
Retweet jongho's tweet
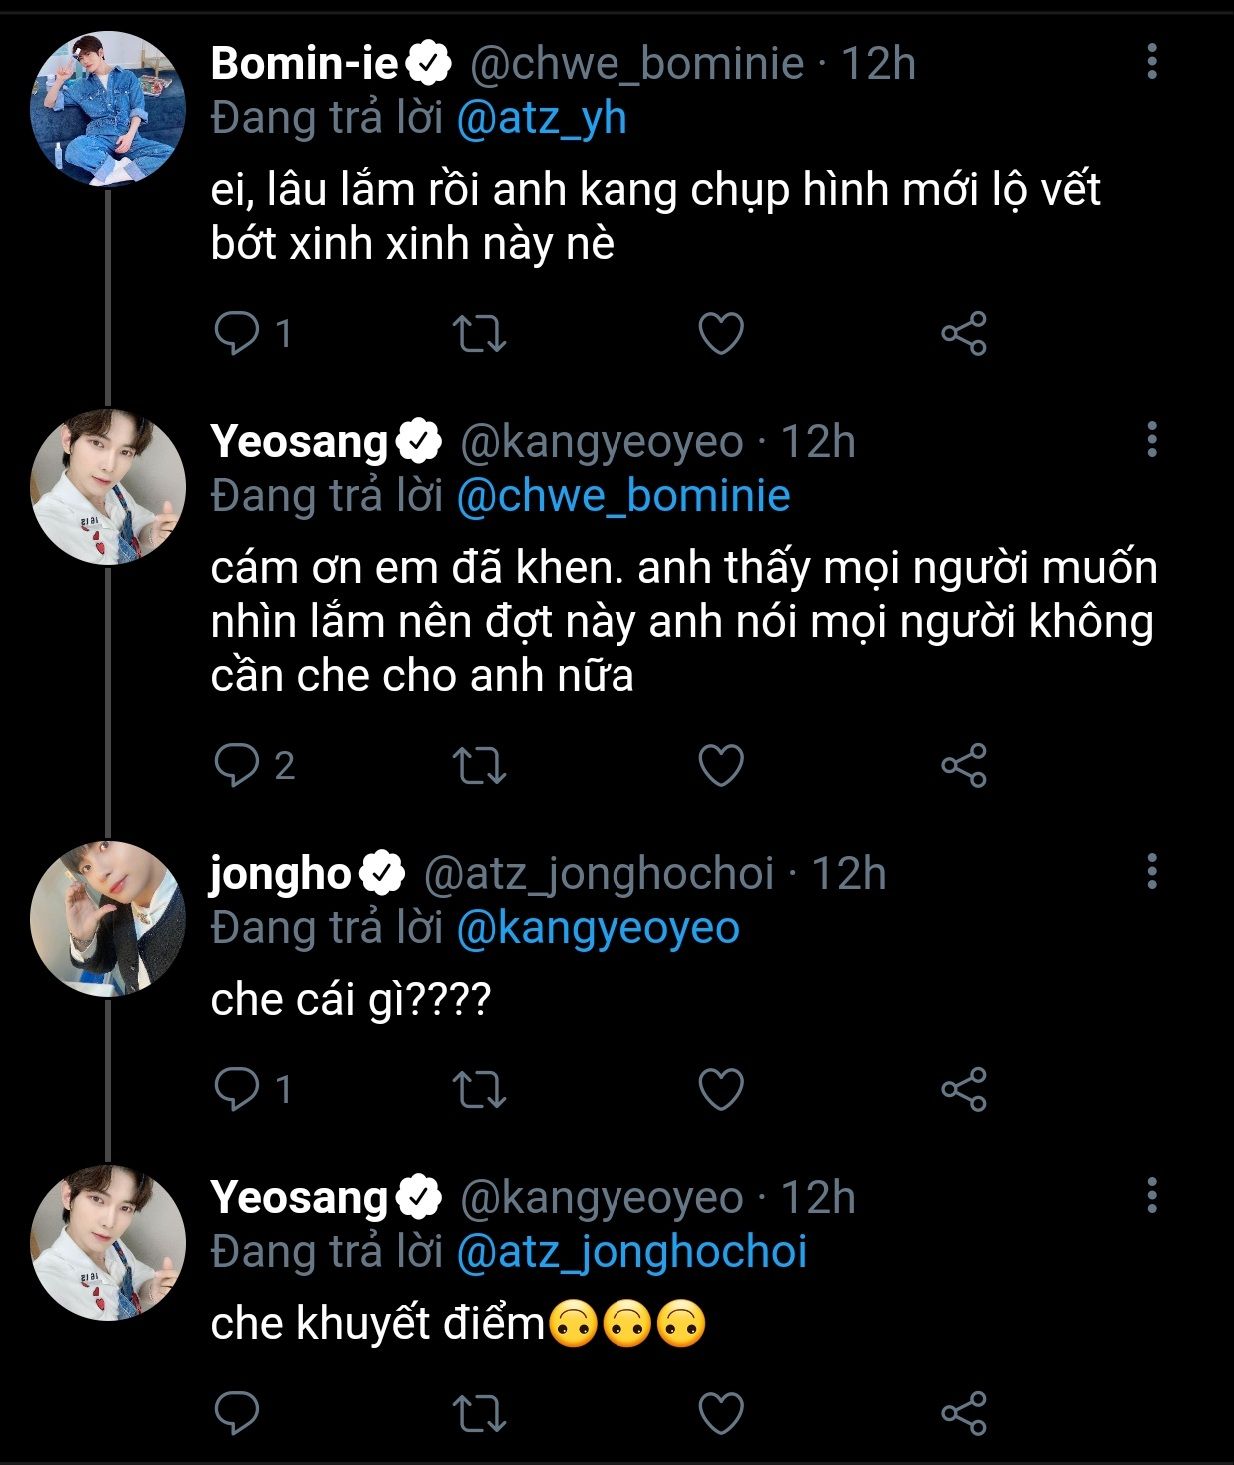point(479,1089)
